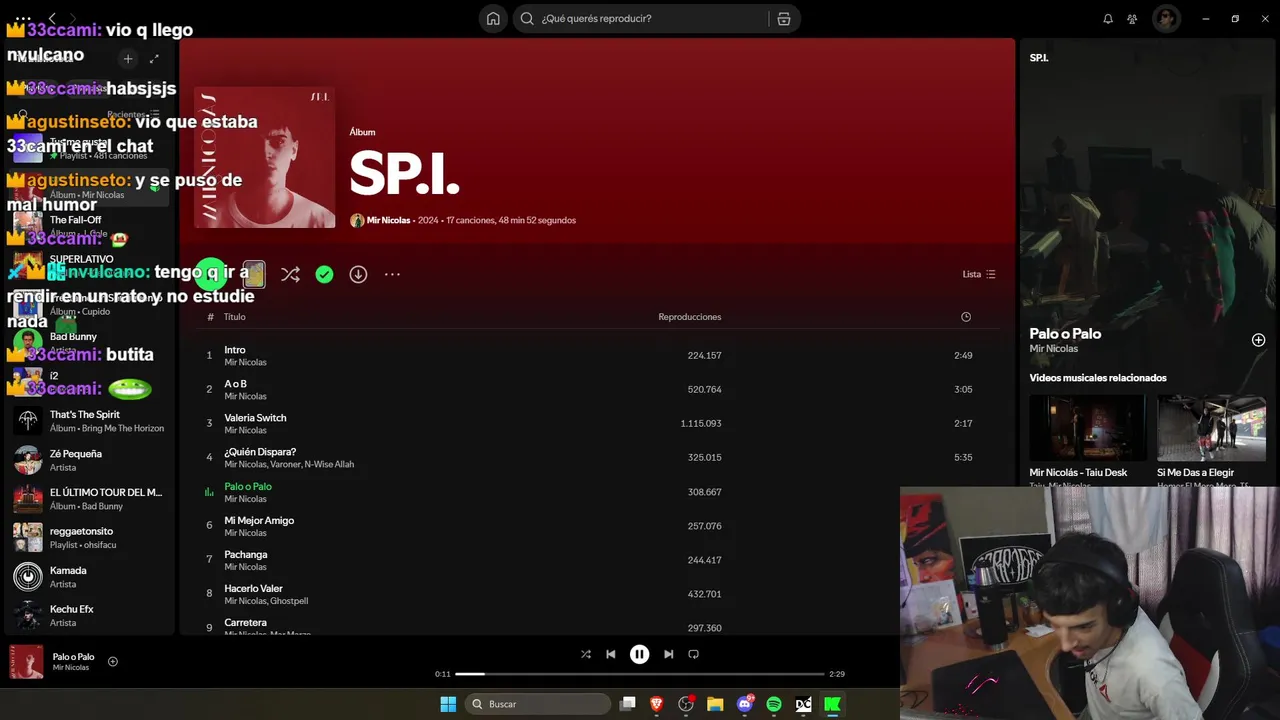Open Spotify from taskbar
This screenshot has width=1280, height=720.
point(774,704)
